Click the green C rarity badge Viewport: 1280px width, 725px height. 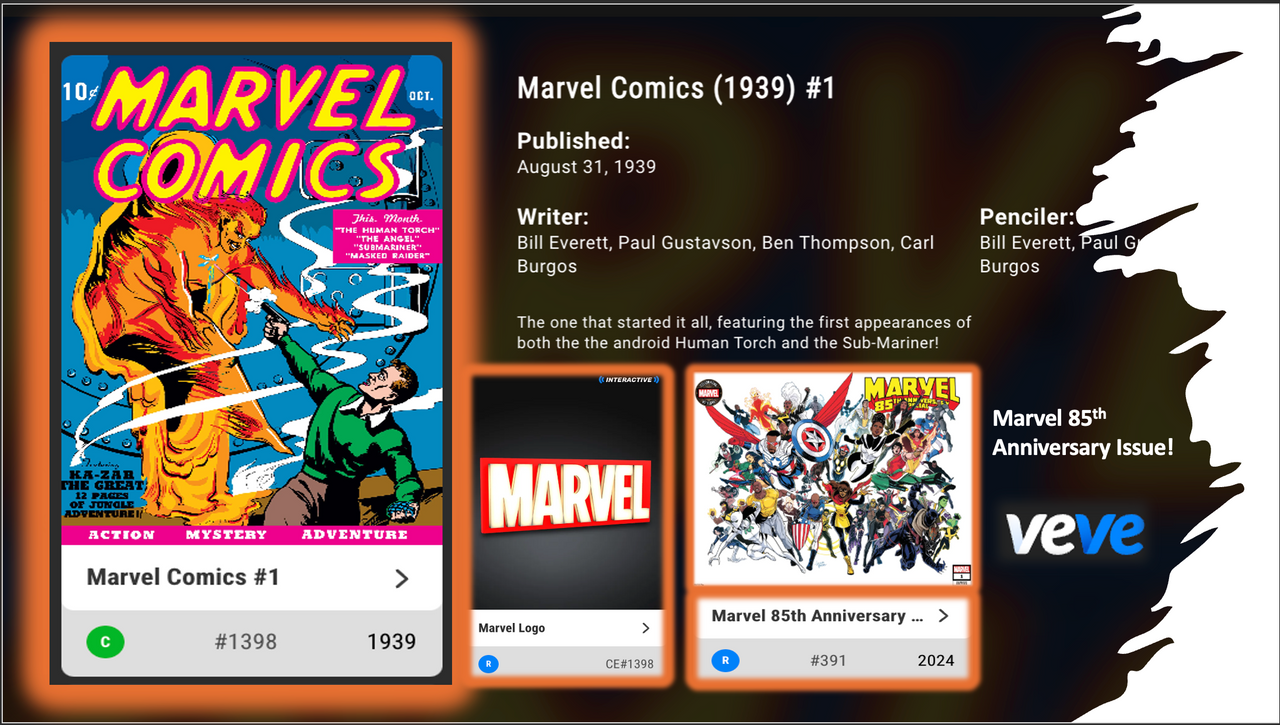(x=105, y=641)
